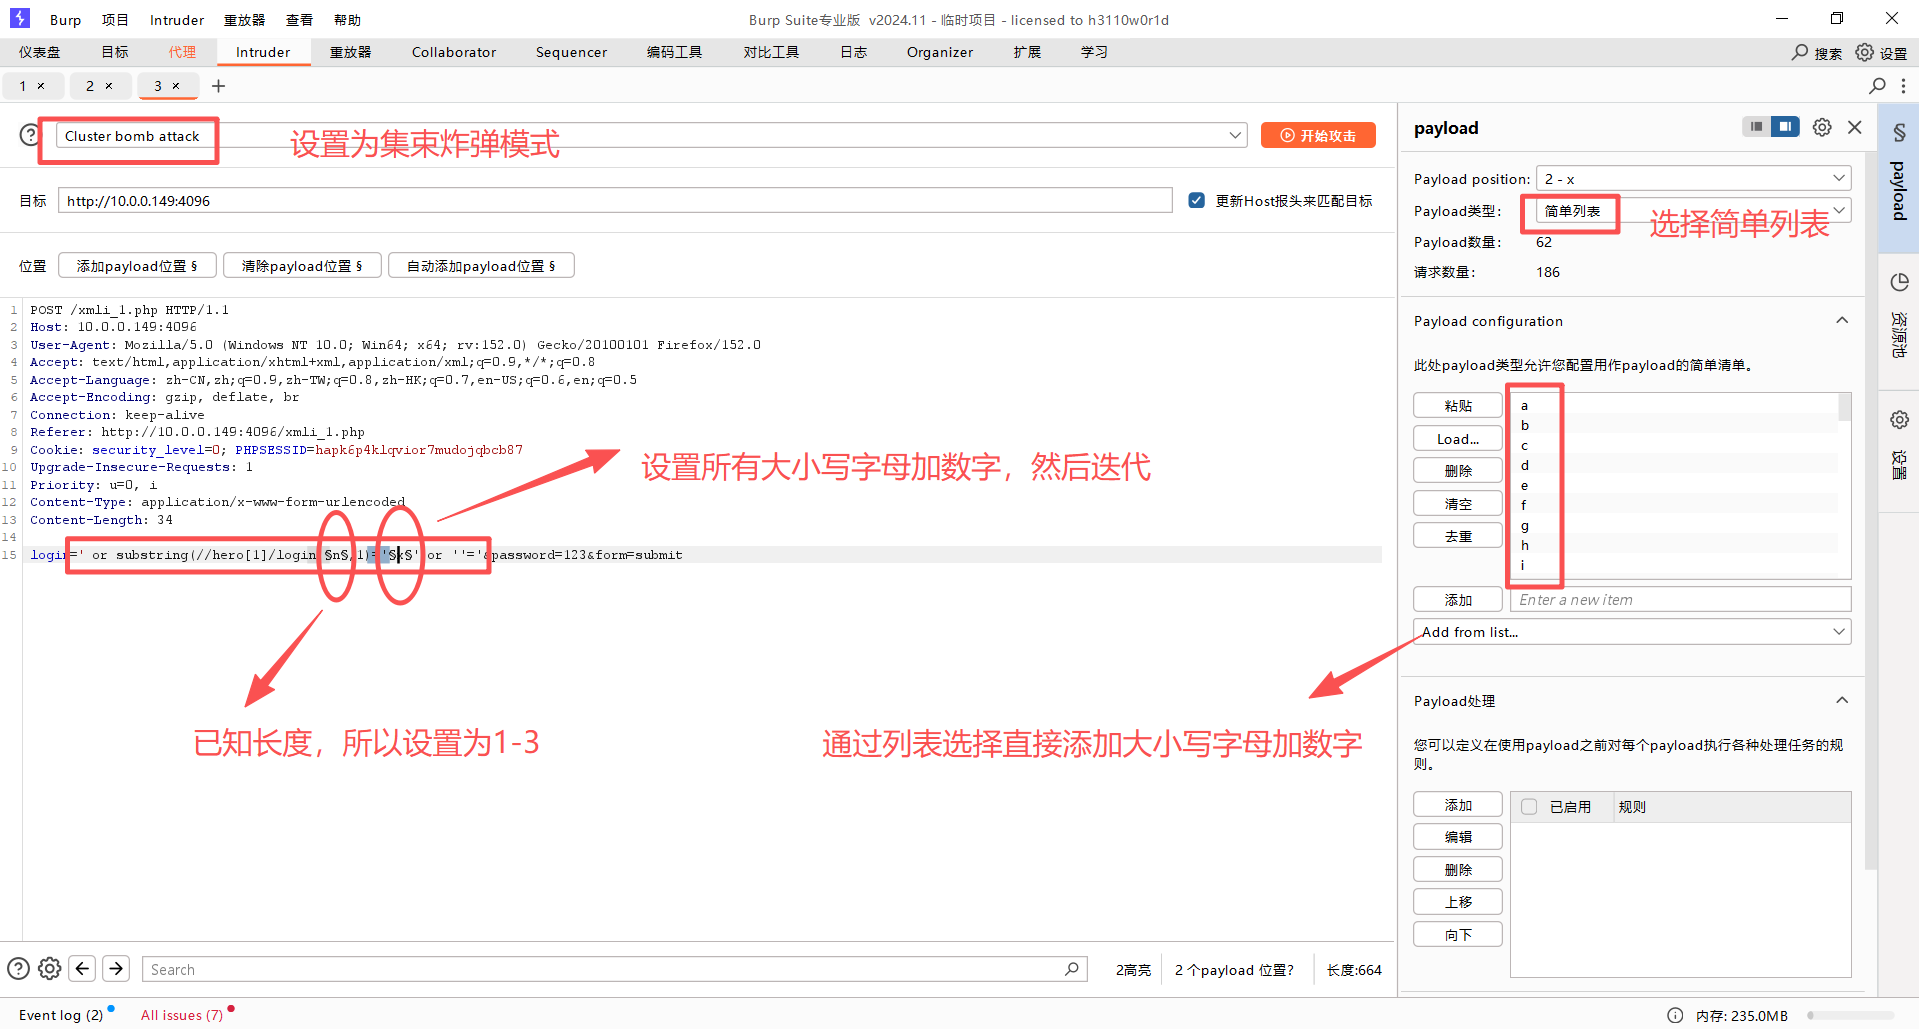This screenshot has width=1920, height=1030.
Task: Switch to the Sequencer tab
Action: [571, 52]
